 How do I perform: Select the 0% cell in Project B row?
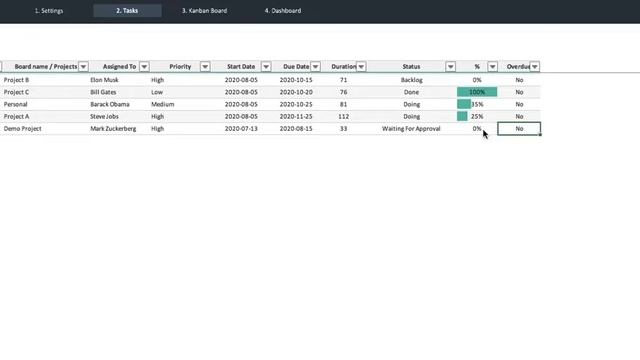click(x=477, y=80)
